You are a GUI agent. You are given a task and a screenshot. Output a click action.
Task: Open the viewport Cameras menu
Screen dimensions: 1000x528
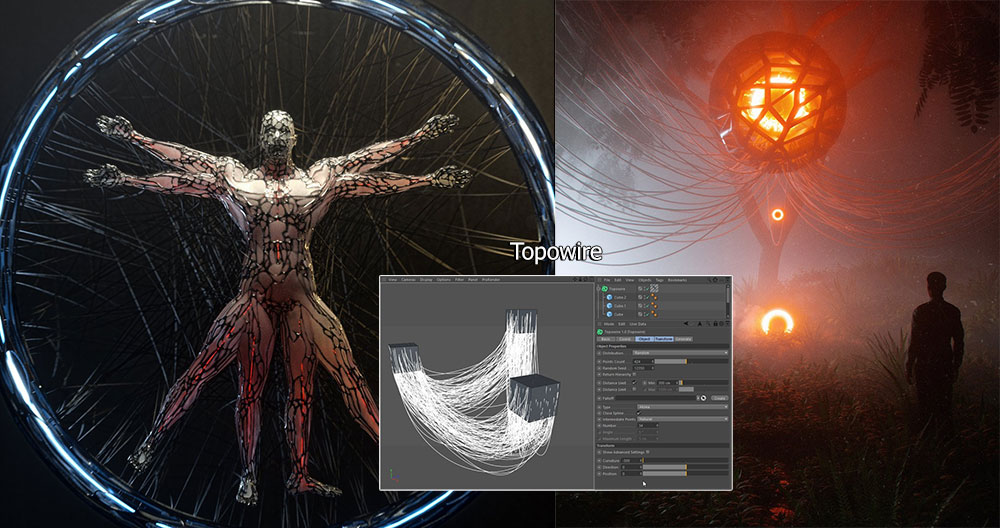(x=409, y=280)
